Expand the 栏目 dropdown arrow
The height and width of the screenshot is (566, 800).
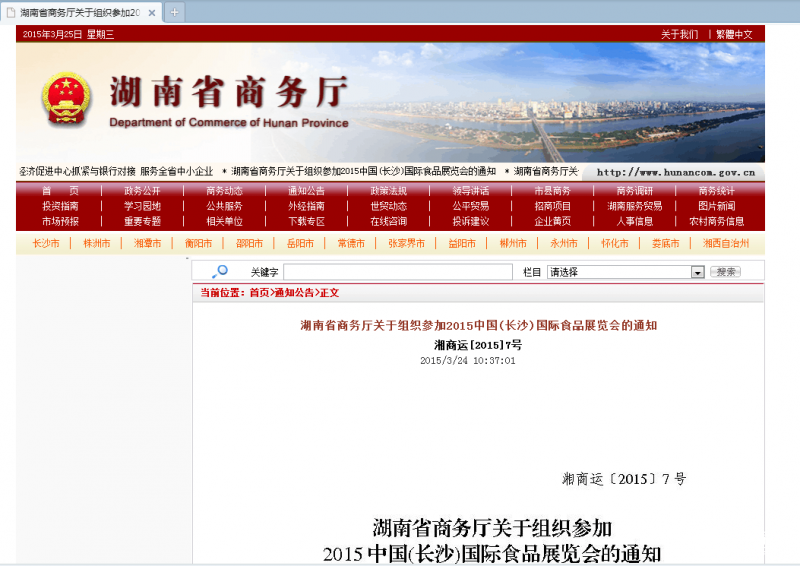point(697,272)
